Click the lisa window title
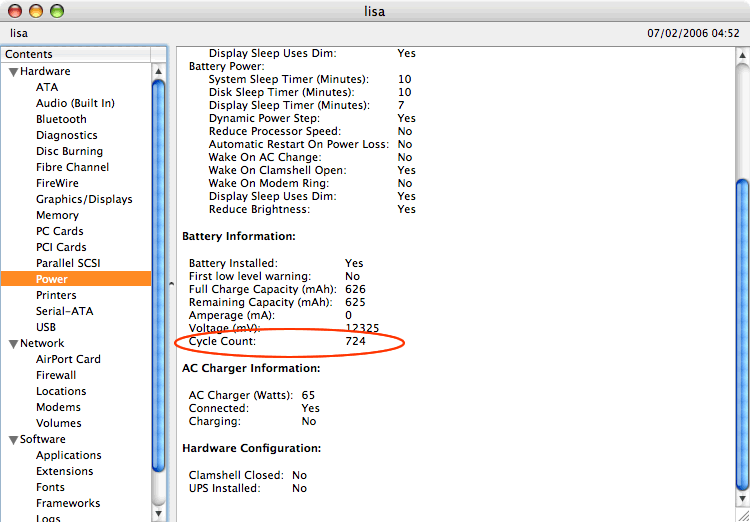750x522 pixels. coord(375,11)
